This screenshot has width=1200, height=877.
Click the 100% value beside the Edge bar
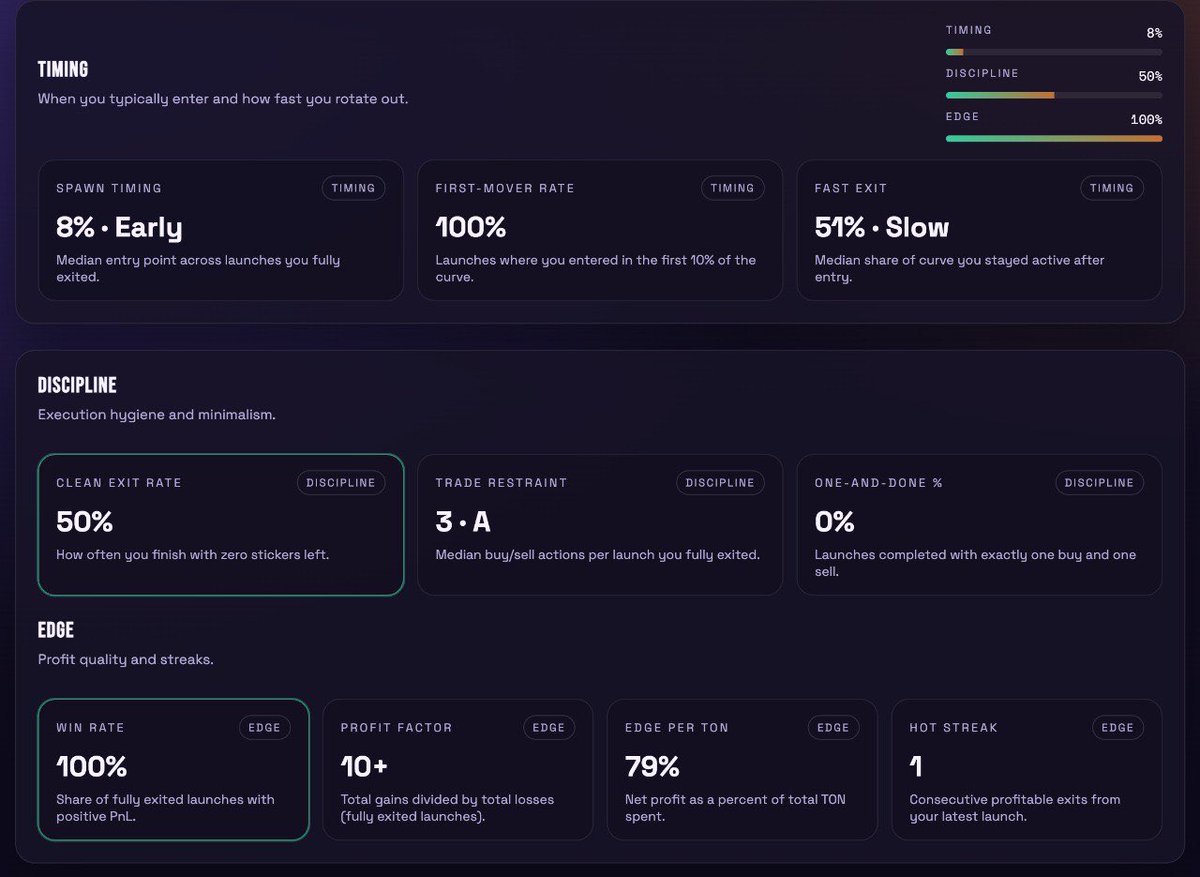tap(1146, 119)
